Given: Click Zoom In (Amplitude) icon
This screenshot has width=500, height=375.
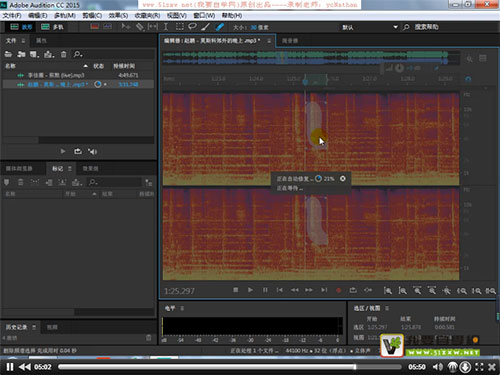Looking at the screenshot, I should coord(388,291).
